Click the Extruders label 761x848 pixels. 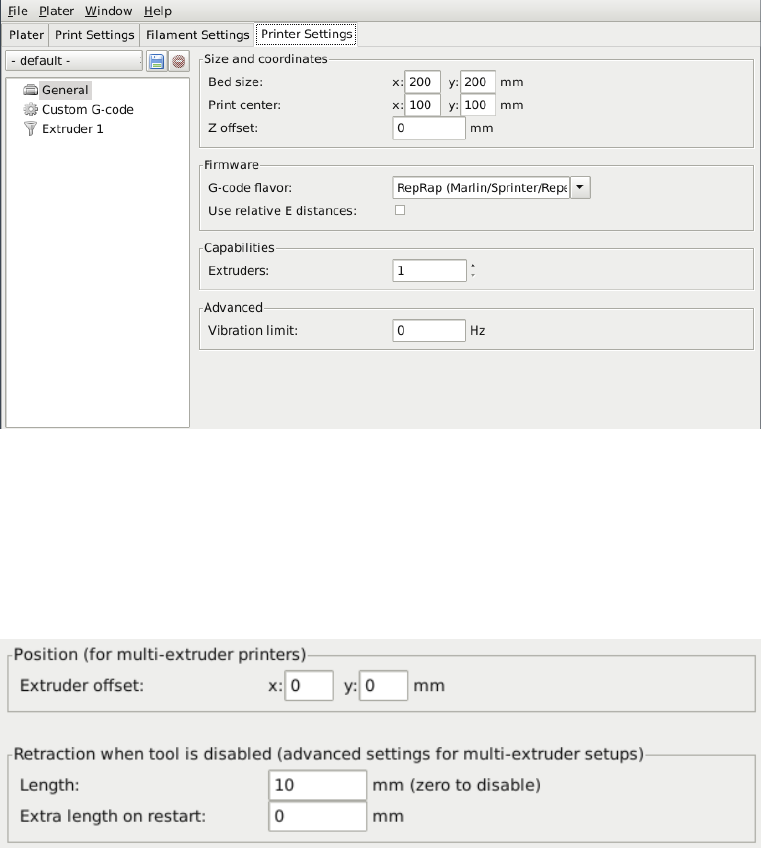click(x=238, y=270)
